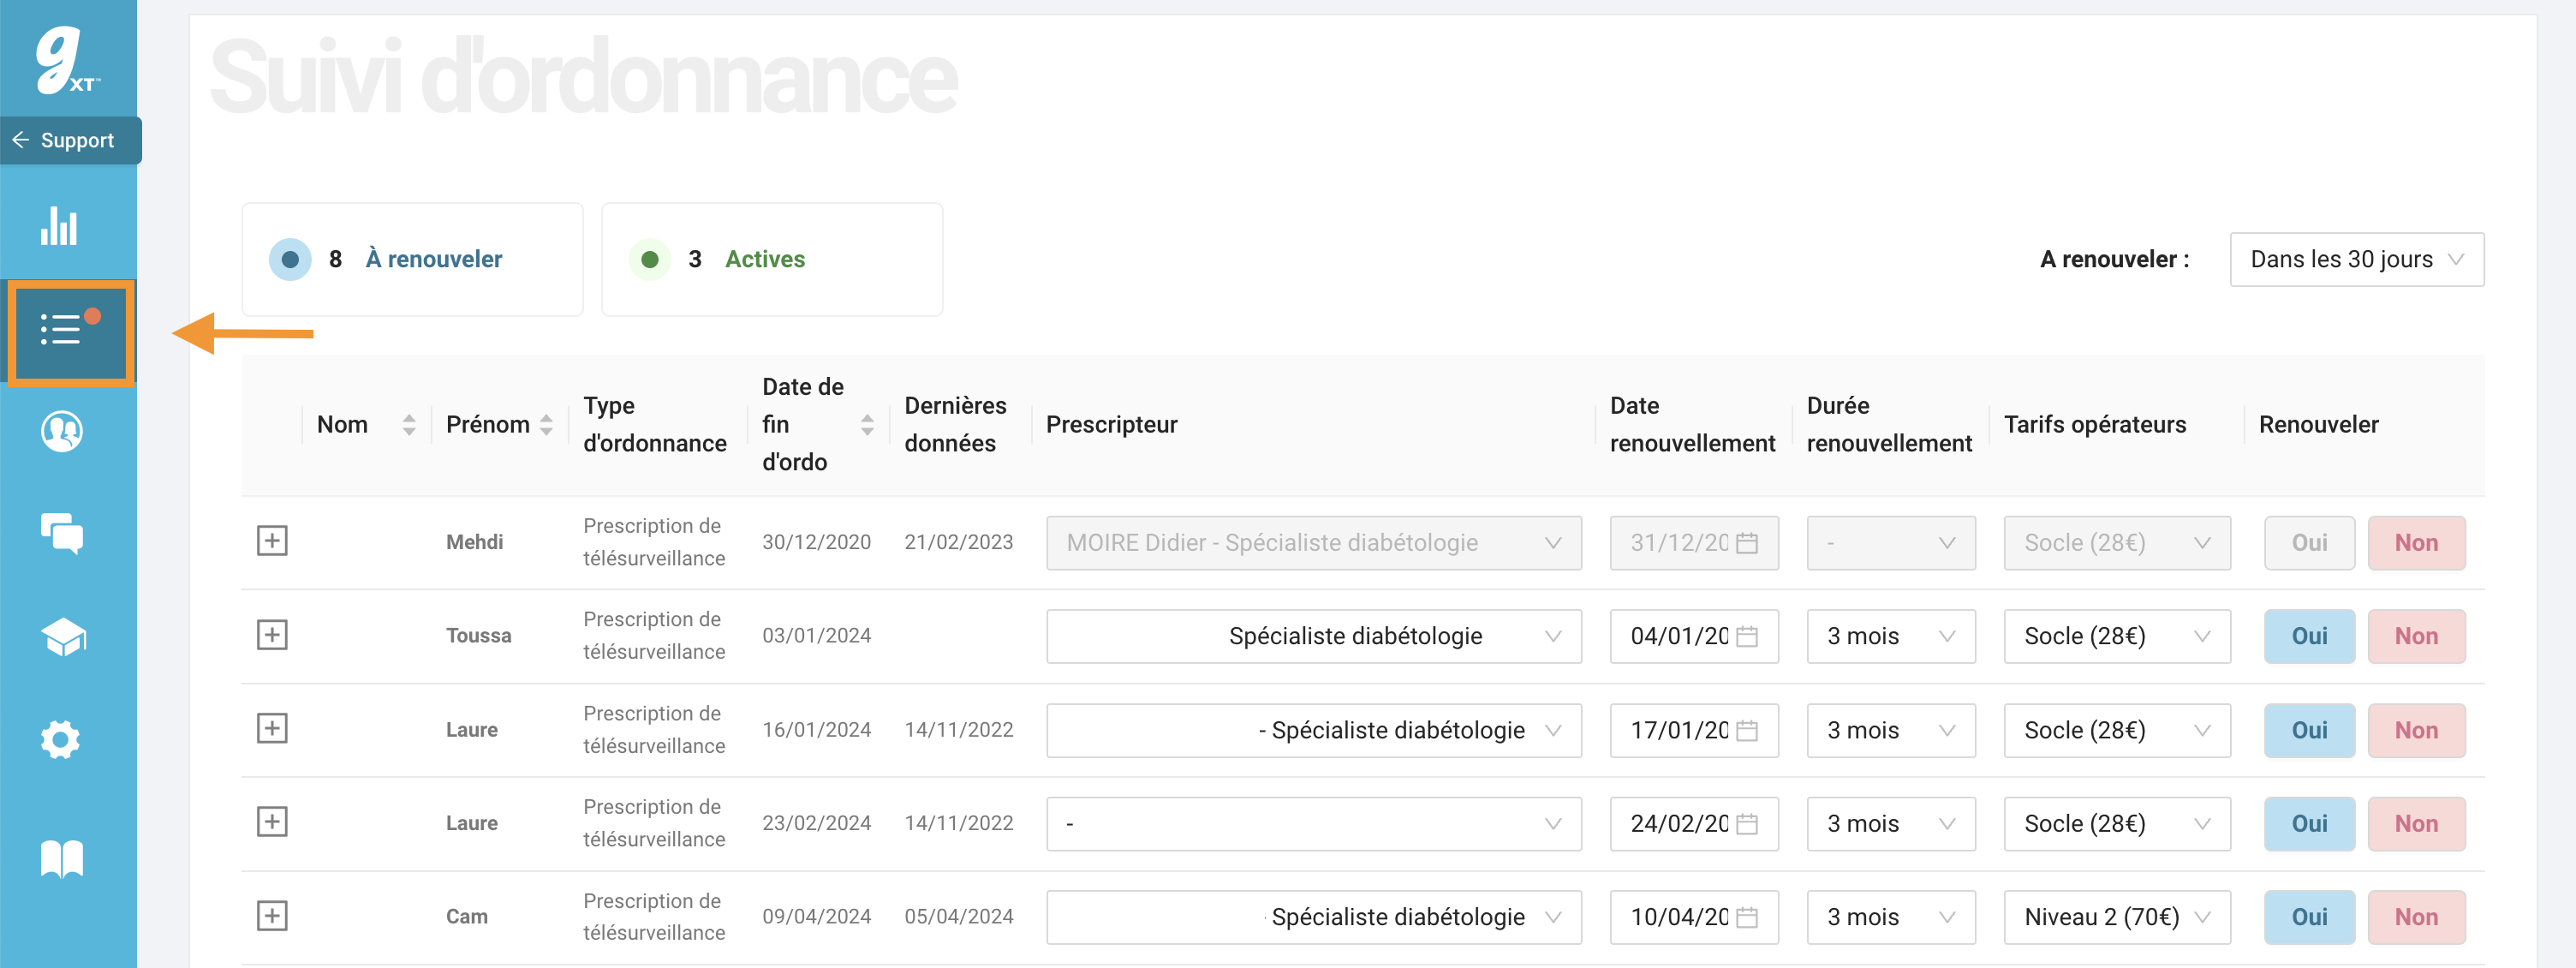Open Socle (28€) dropdown for Laure 23/02/2024
2576x968 pixels.
[2117, 824]
